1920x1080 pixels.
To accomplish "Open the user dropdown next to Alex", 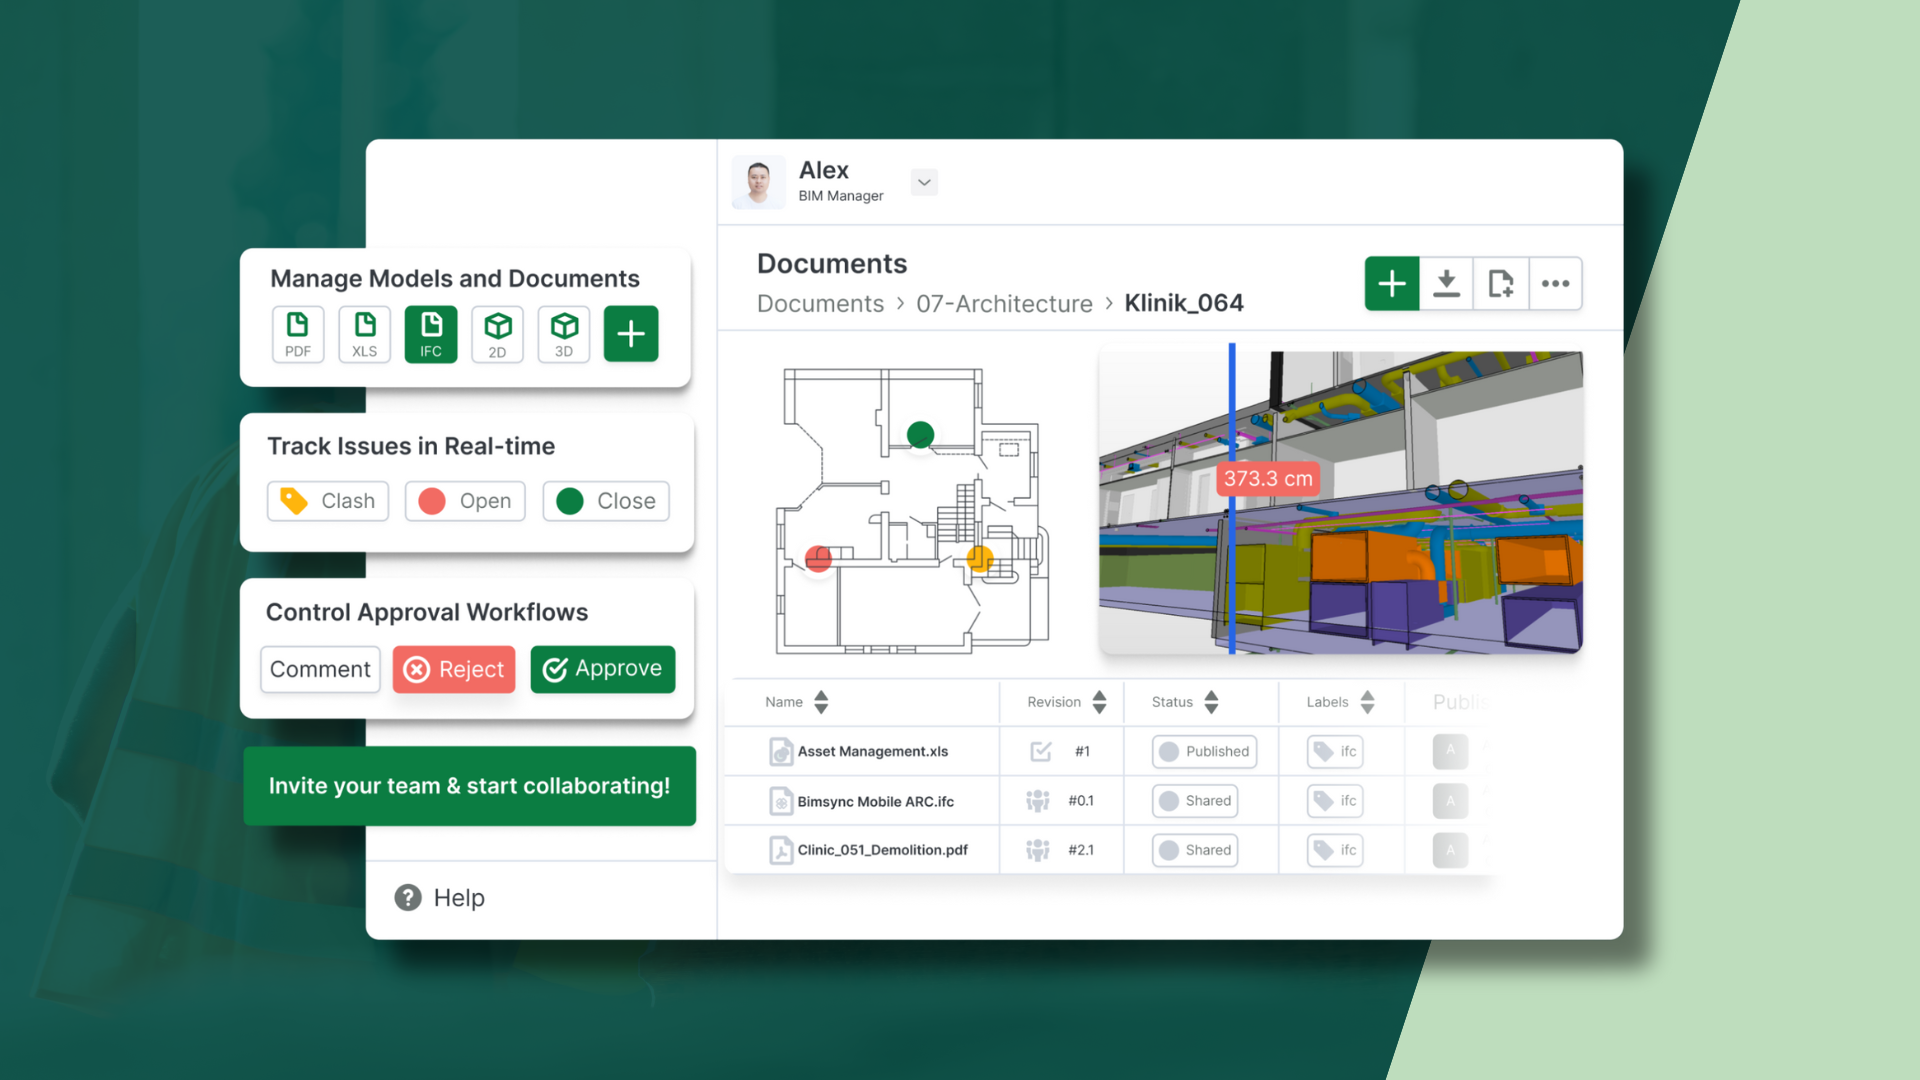I will (x=924, y=182).
